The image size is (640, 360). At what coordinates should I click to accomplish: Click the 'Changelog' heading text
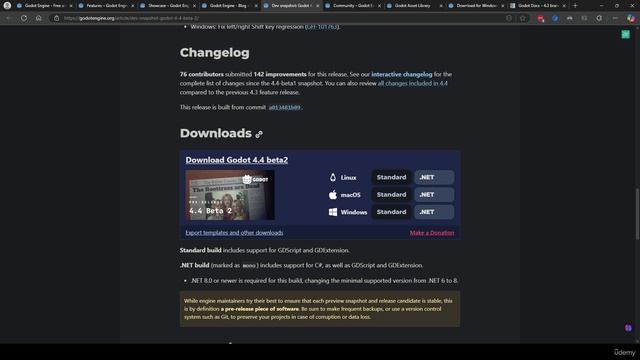[x=214, y=53]
